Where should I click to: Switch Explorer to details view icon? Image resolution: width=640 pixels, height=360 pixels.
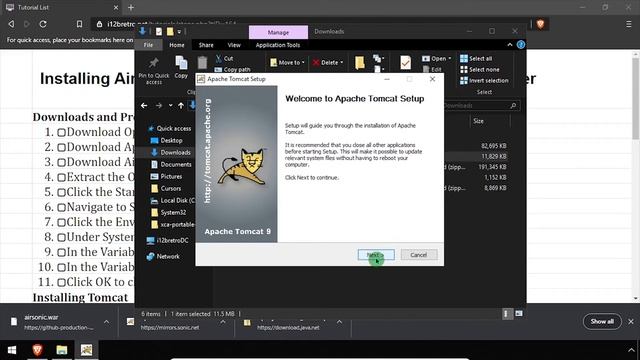tap(507, 313)
